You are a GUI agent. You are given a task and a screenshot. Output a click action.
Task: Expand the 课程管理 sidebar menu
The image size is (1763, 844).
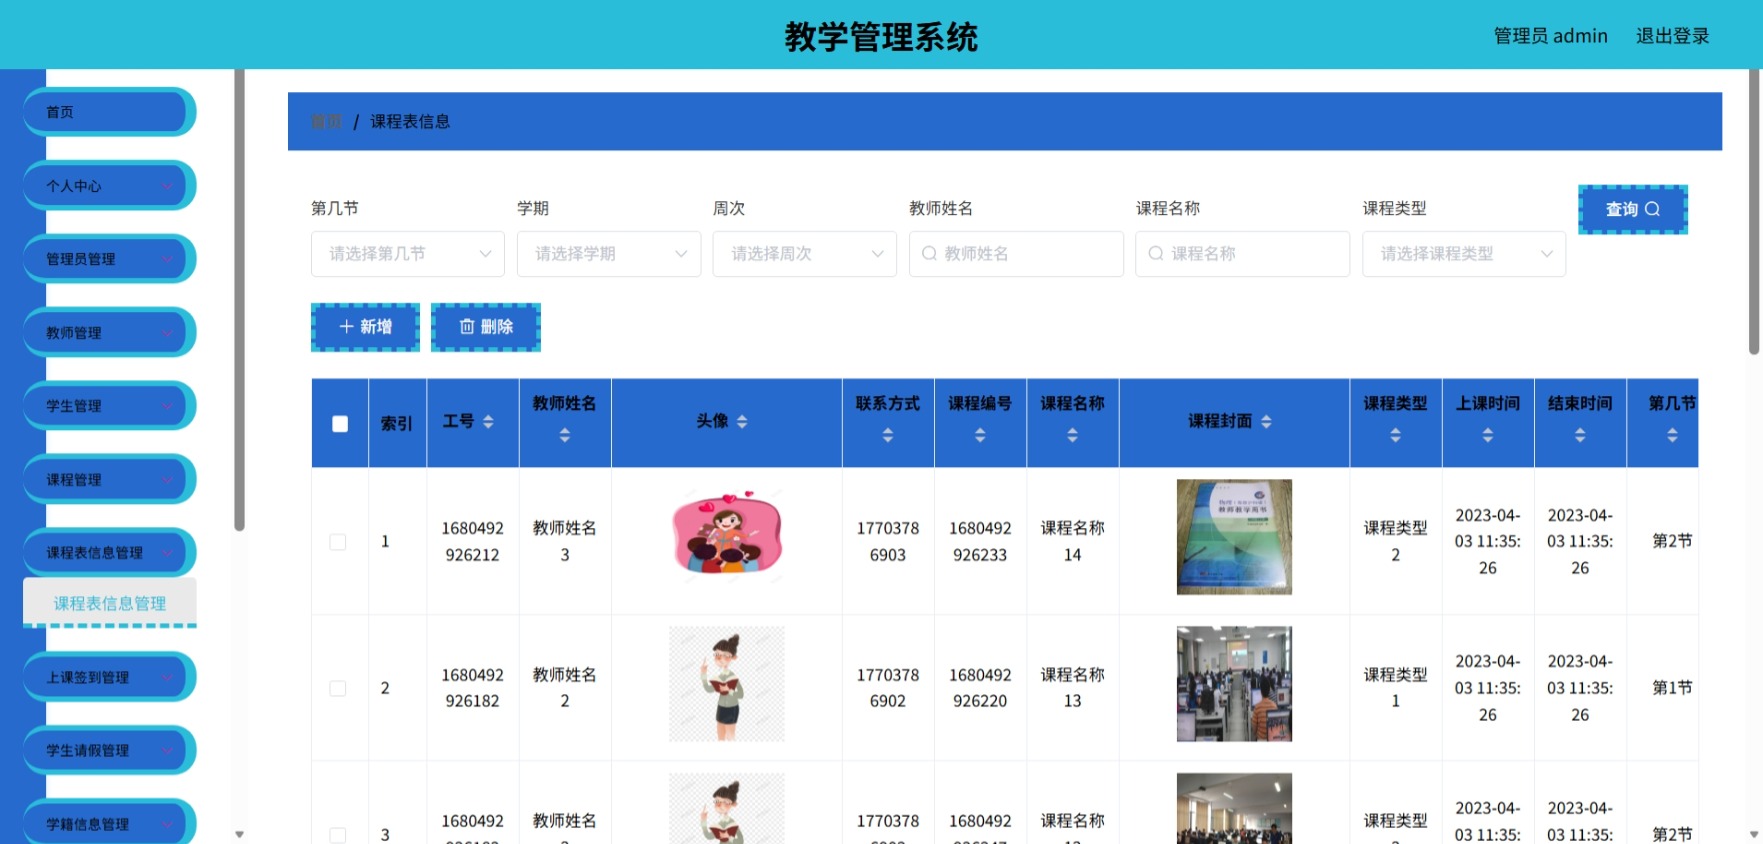tap(109, 480)
